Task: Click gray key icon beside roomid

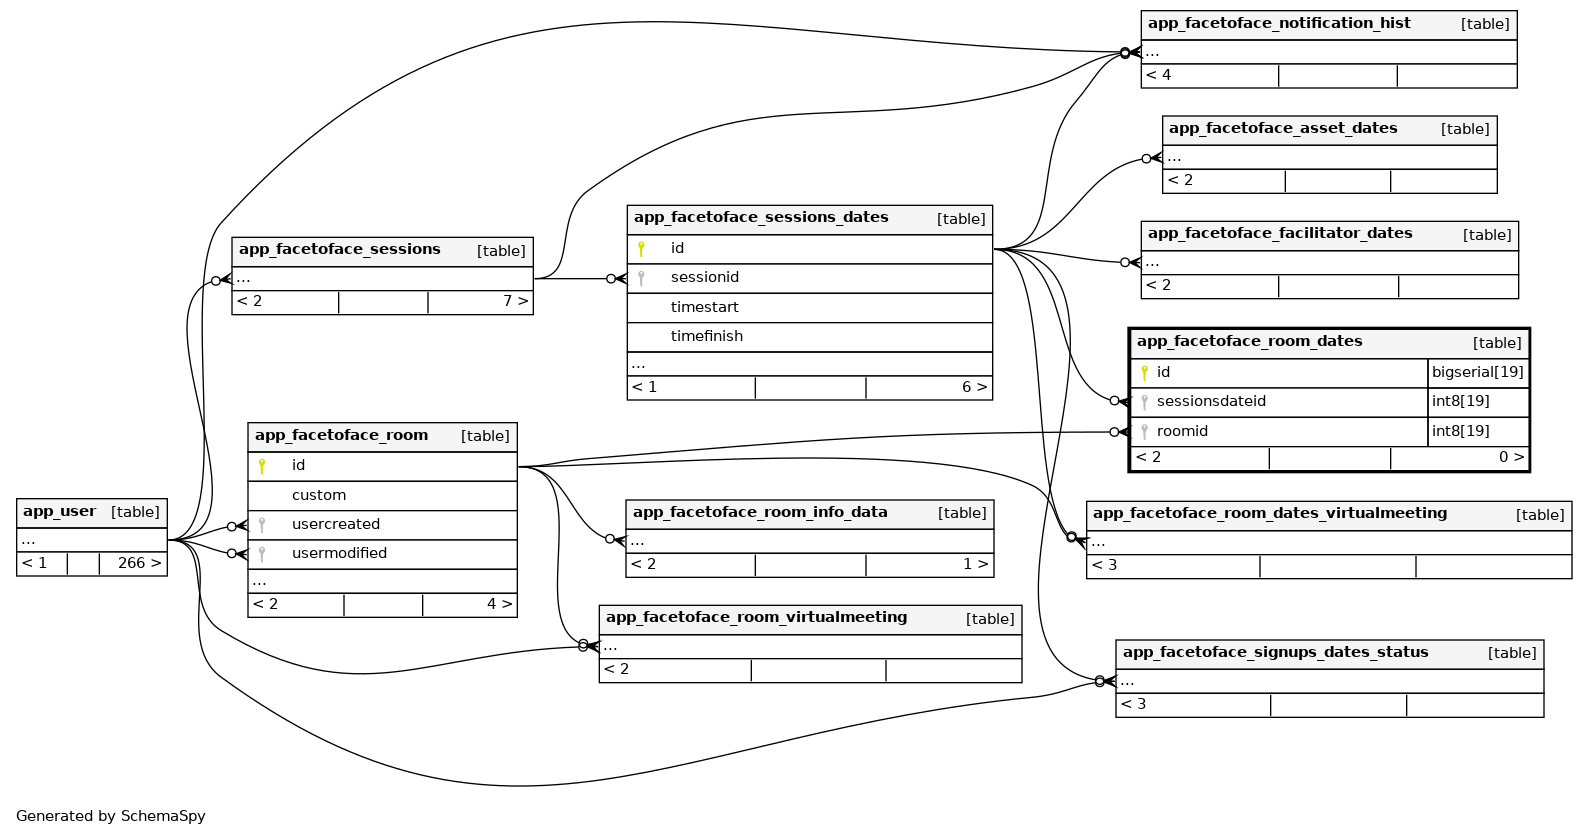Action: point(1144,432)
